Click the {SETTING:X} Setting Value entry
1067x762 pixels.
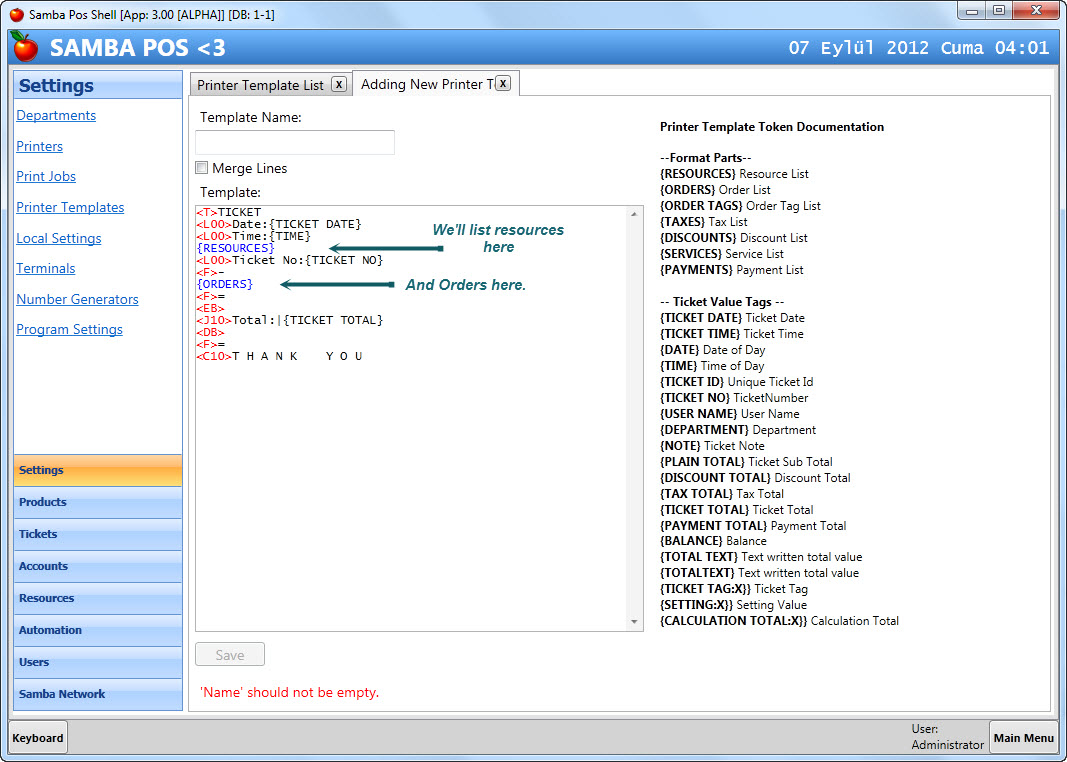pos(733,605)
